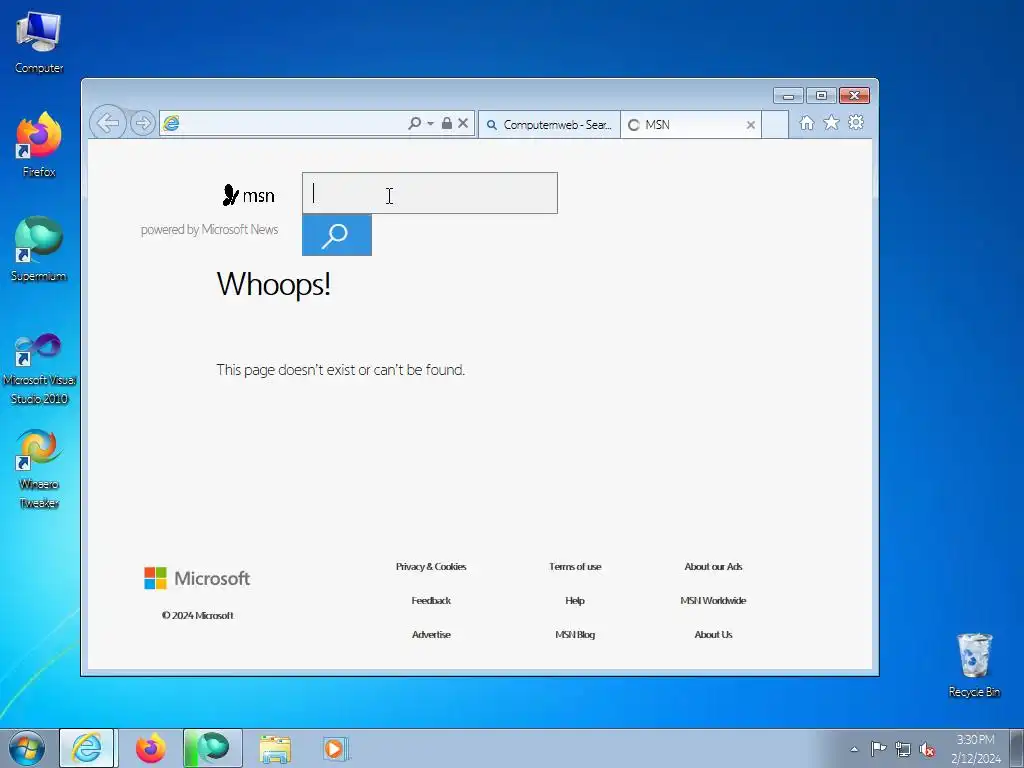Close the MSN tab

[x=750, y=125]
